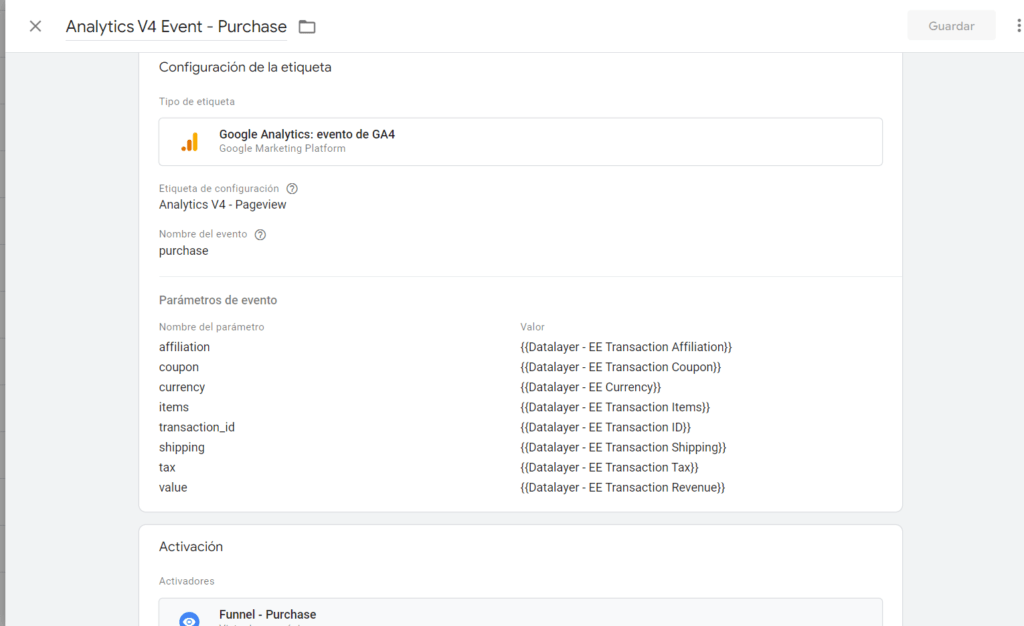Close the tag editor with the X icon
Viewport: 1024px width, 626px height.
(x=35, y=26)
